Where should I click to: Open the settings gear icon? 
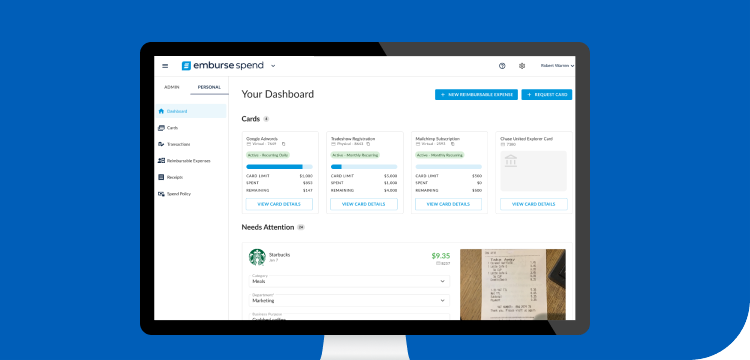(x=522, y=66)
